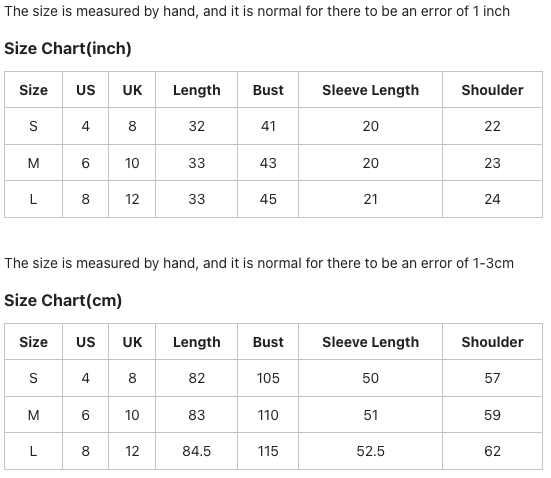Click shoulder value 62 in cm chart
This screenshot has height=478, width=551.
(492, 451)
